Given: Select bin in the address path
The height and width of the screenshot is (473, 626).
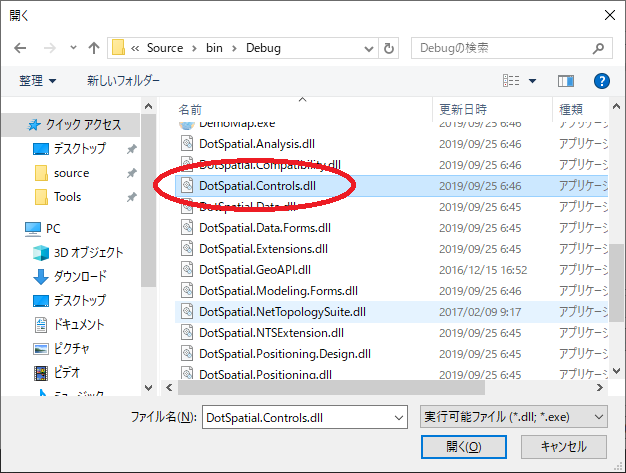Looking at the screenshot, I should click(x=214, y=48).
